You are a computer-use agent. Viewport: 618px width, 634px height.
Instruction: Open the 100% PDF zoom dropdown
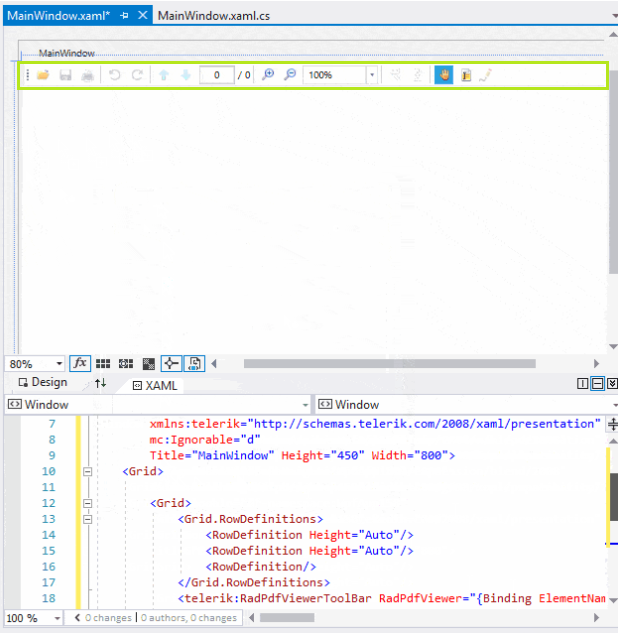click(372, 75)
